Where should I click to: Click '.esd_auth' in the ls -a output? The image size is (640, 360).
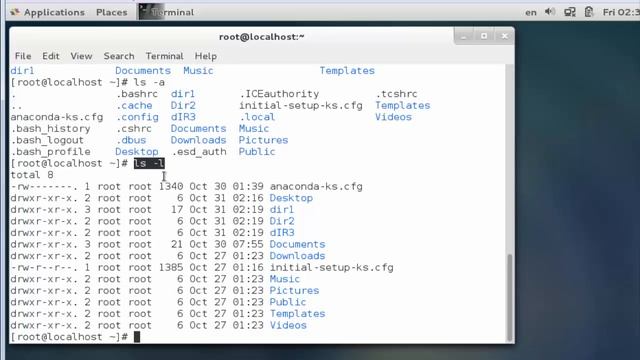point(199,152)
